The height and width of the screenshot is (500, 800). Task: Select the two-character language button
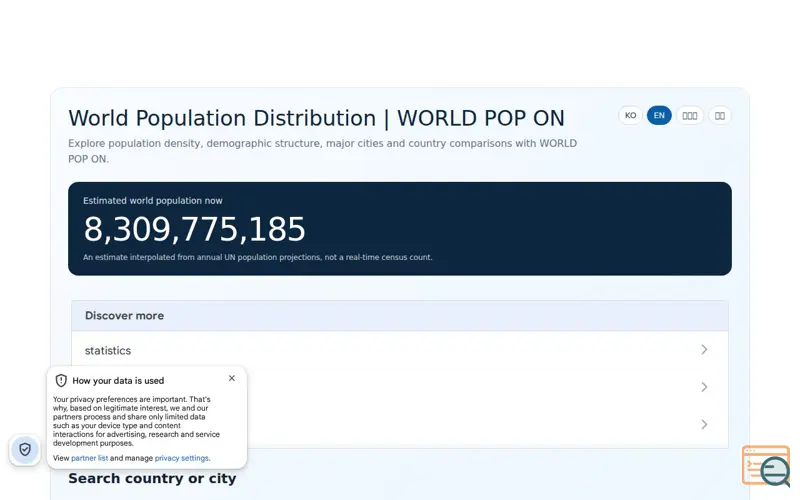[x=719, y=115]
